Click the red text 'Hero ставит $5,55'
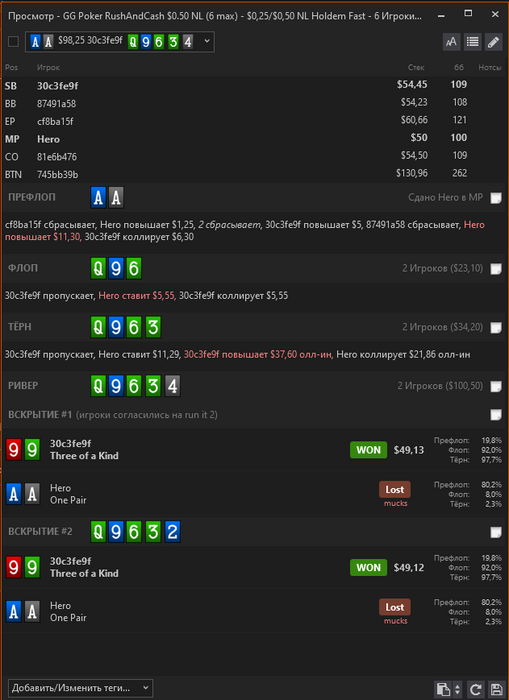 point(137,296)
